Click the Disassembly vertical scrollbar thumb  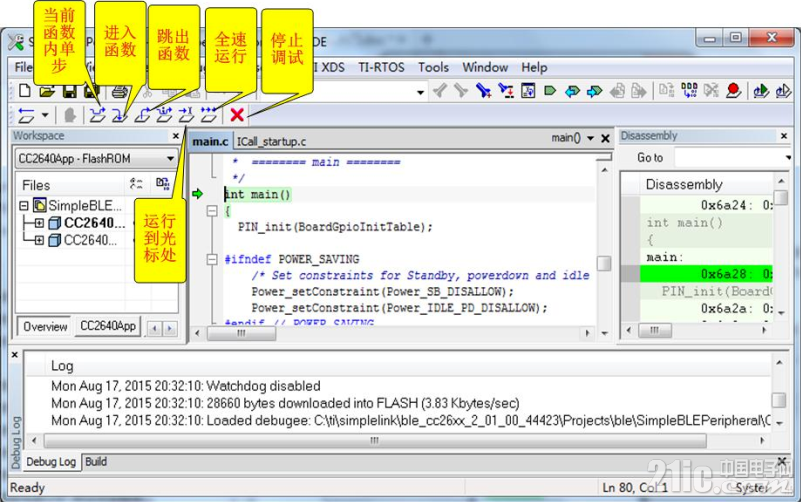(781, 197)
